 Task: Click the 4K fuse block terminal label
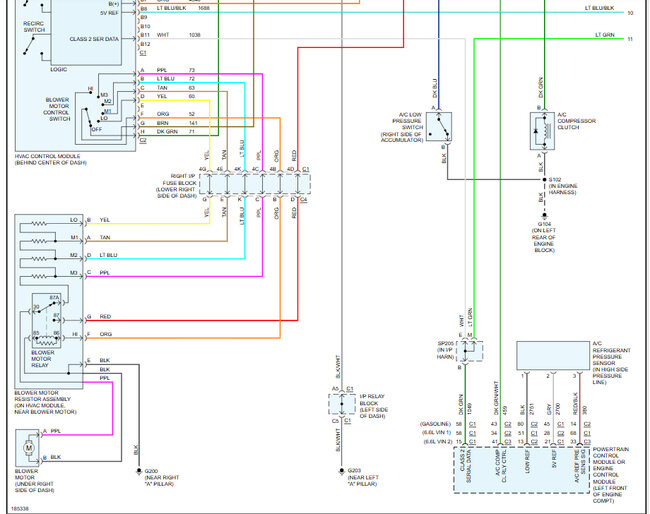tap(238, 169)
